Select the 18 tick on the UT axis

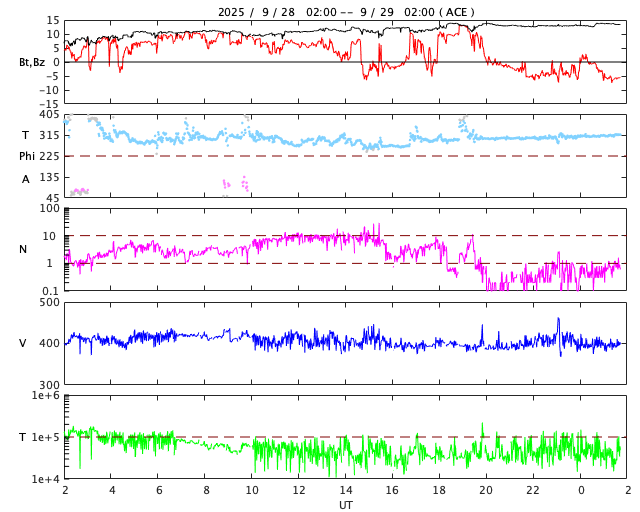pos(439,491)
